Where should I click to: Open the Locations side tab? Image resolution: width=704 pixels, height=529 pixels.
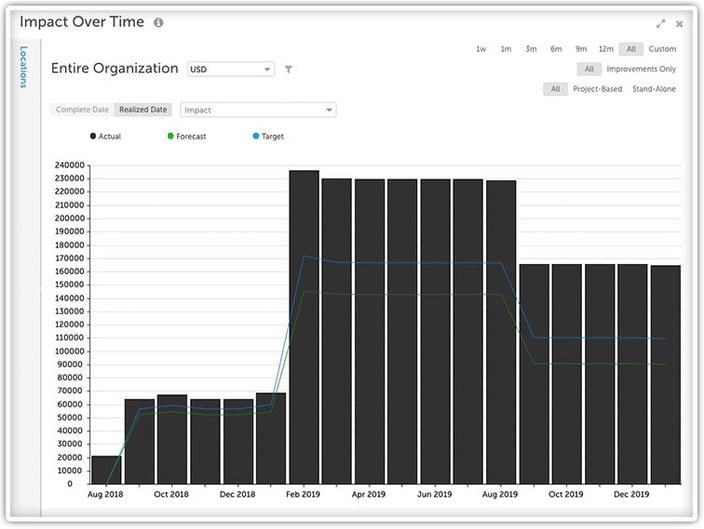tap(24, 66)
